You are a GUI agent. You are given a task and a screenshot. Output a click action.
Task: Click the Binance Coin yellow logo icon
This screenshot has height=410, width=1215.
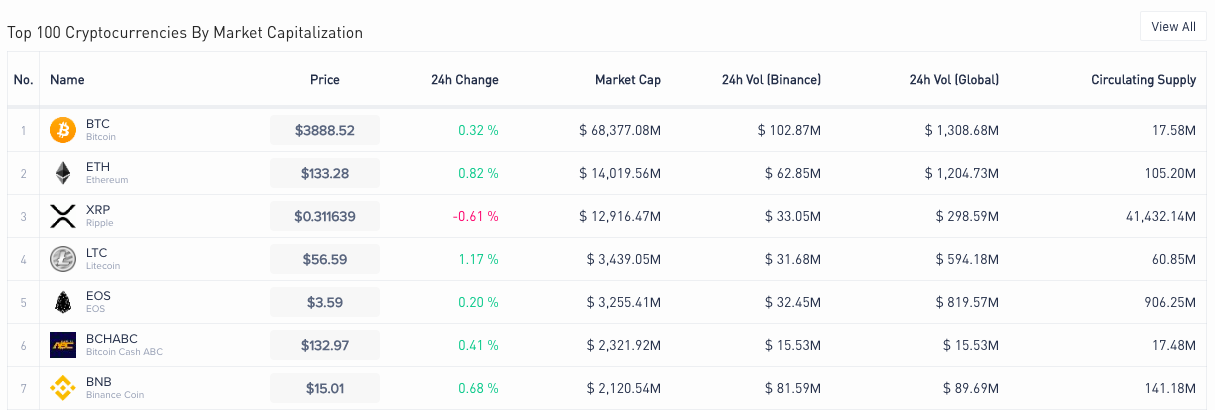tap(63, 388)
